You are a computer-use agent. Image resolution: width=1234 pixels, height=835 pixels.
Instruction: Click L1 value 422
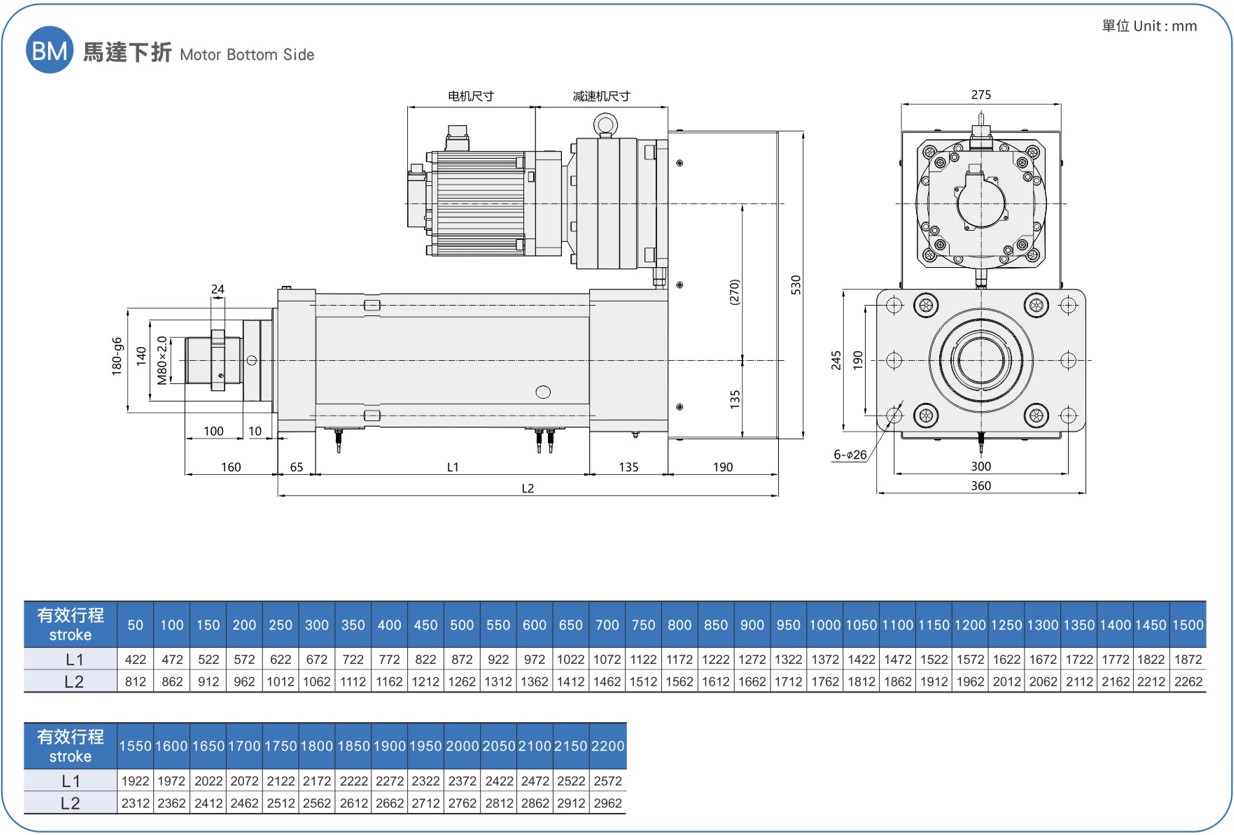135,659
